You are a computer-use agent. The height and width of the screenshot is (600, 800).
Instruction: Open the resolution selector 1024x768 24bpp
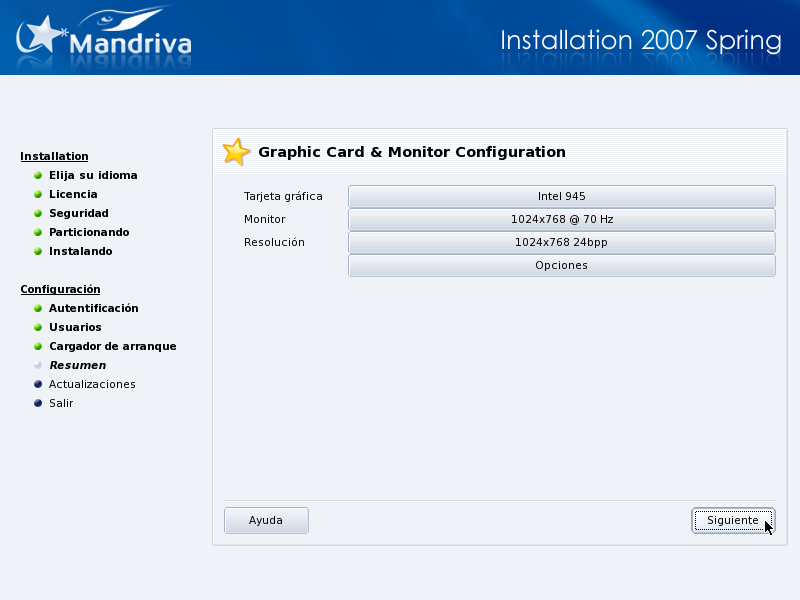tap(561, 242)
